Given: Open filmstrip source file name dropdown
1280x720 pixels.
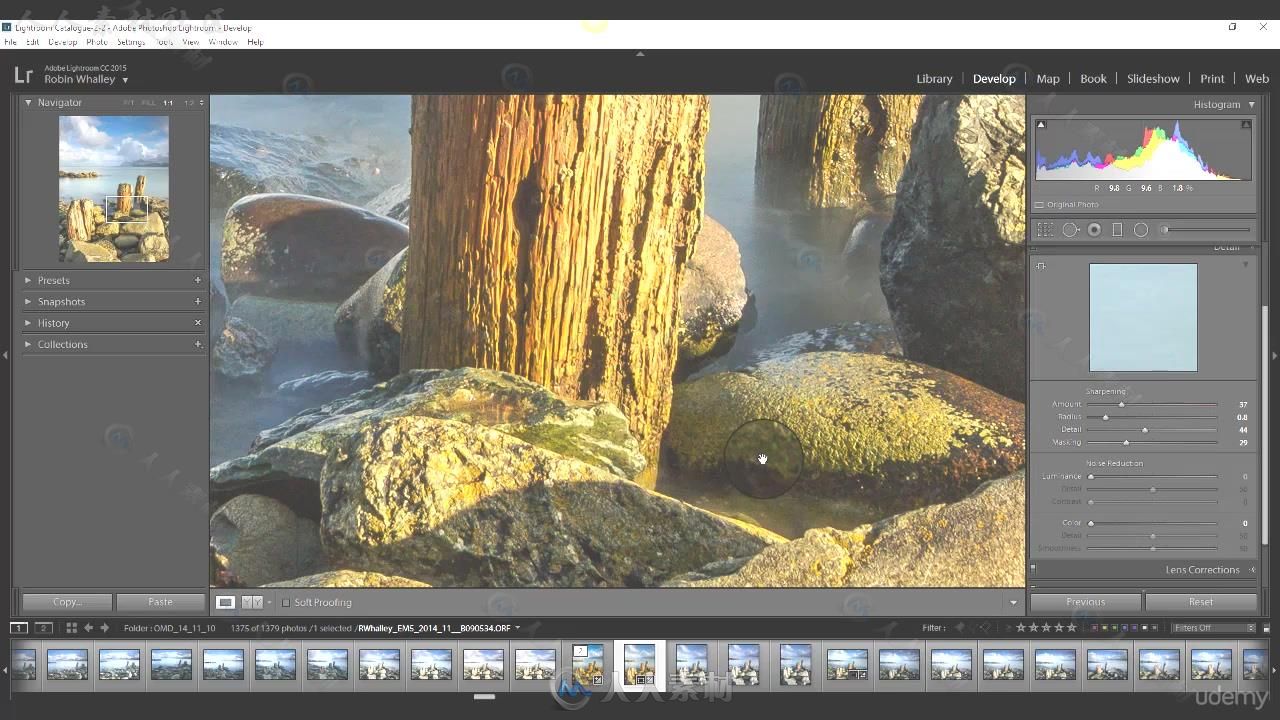Looking at the screenshot, I should pos(517,628).
